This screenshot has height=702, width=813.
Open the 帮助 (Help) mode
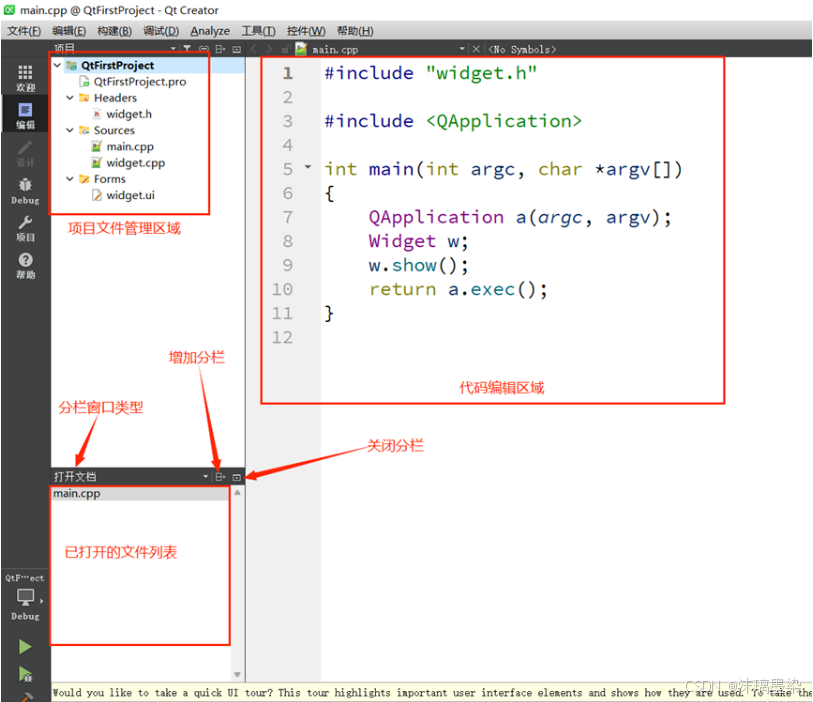[x=25, y=265]
